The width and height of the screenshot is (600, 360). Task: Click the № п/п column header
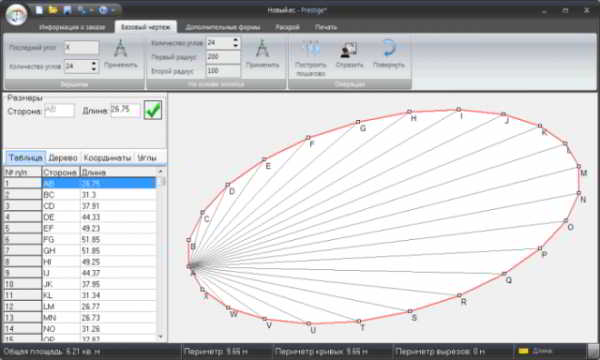[22, 172]
